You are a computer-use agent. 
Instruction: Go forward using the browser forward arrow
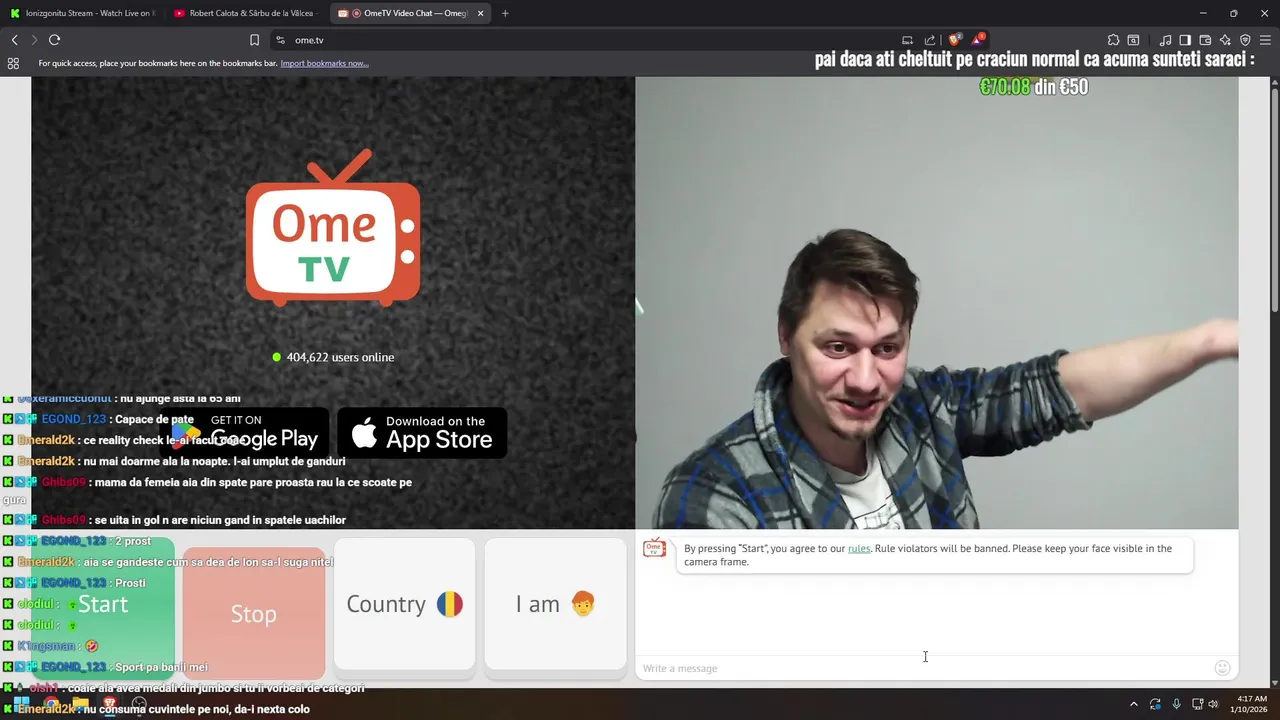(x=34, y=40)
